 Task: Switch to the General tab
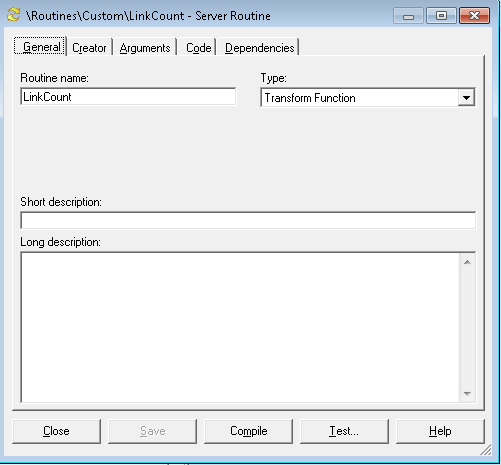40,46
